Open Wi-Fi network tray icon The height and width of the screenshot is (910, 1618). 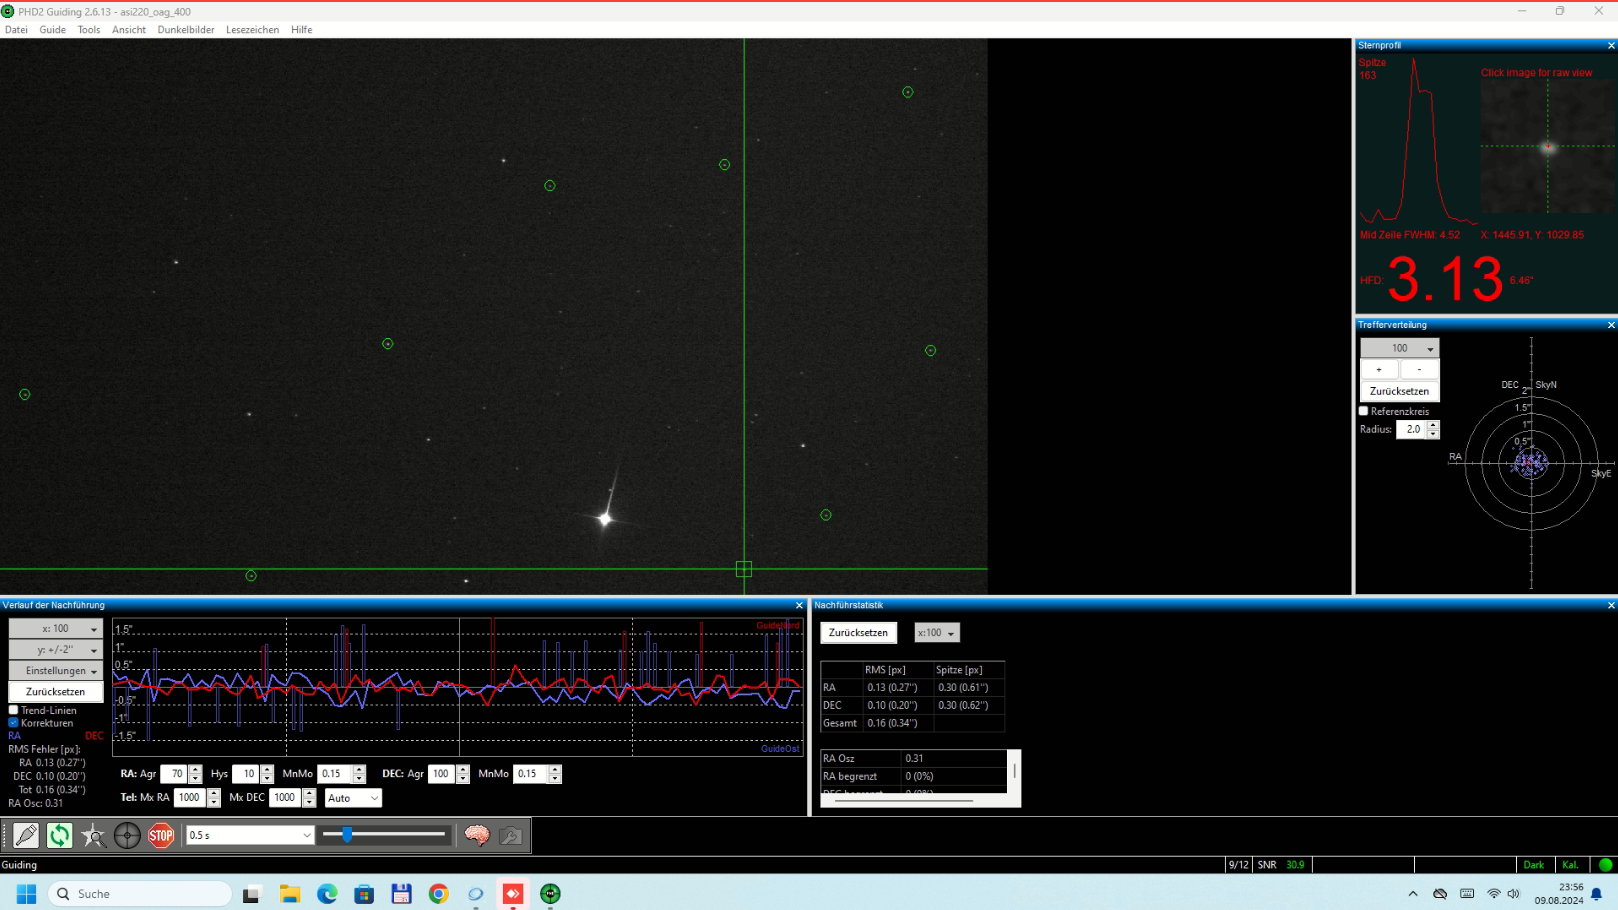pyautogui.click(x=1493, y=894)
